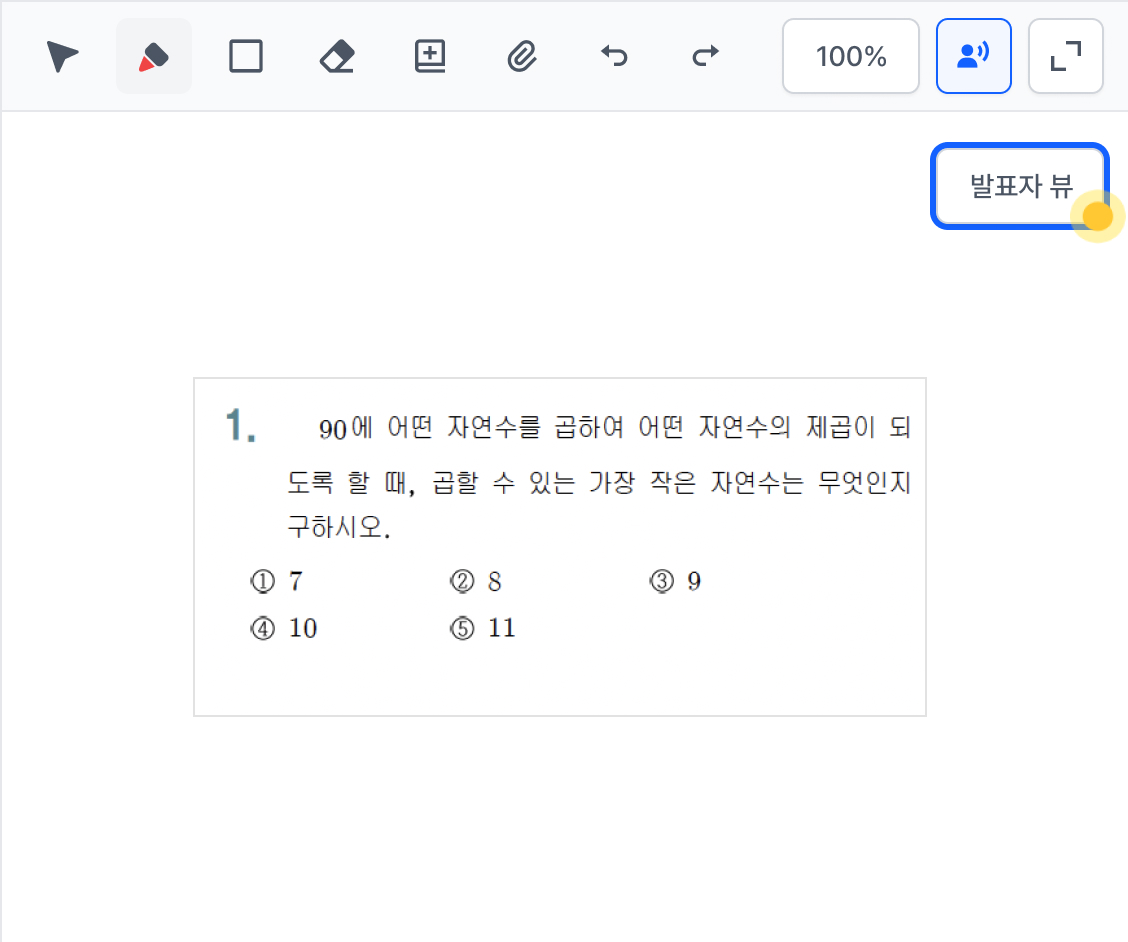
Task: Select answer choice ② 8
Action: 476,581
